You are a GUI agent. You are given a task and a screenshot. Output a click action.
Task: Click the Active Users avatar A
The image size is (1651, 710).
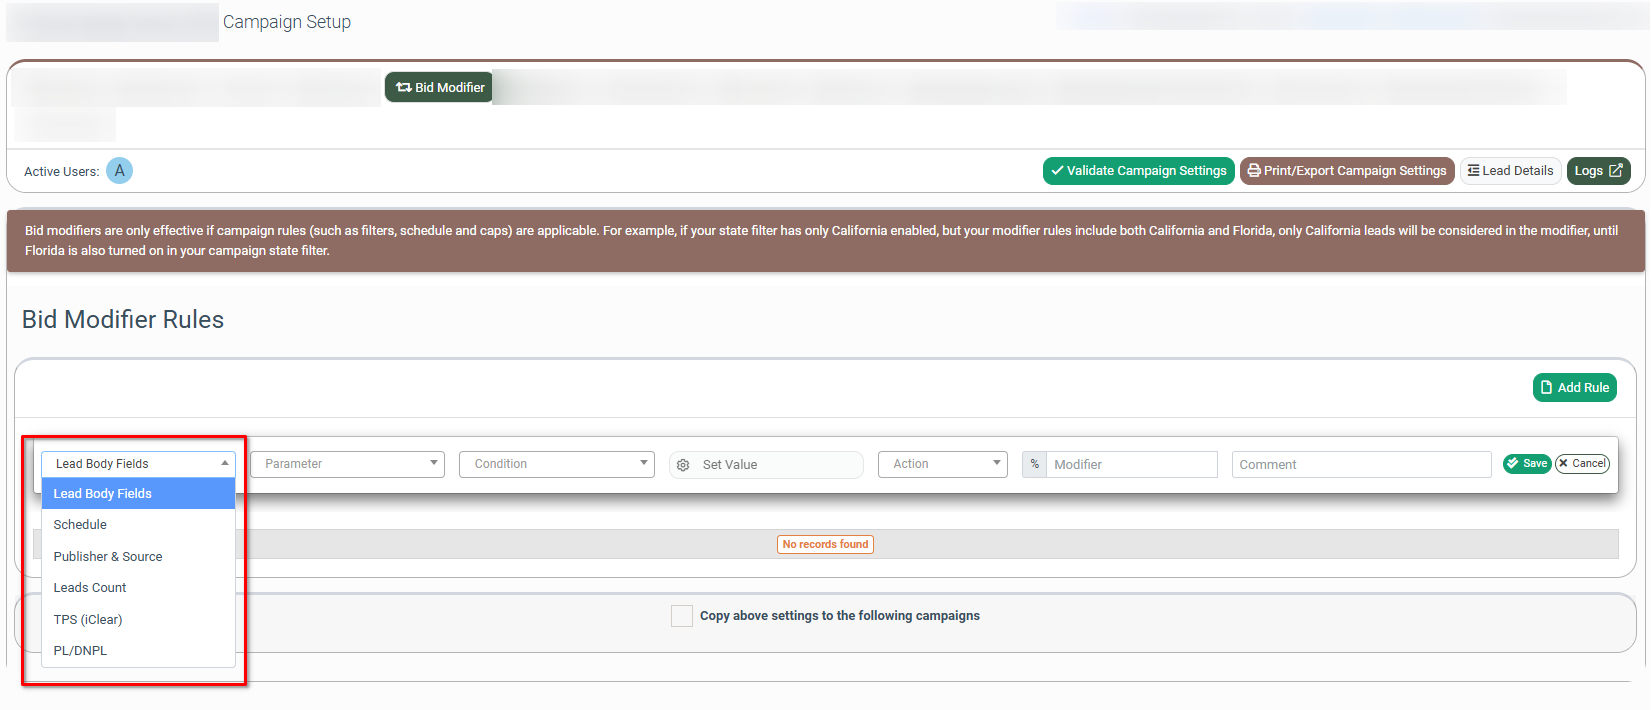tap(119, 171)
